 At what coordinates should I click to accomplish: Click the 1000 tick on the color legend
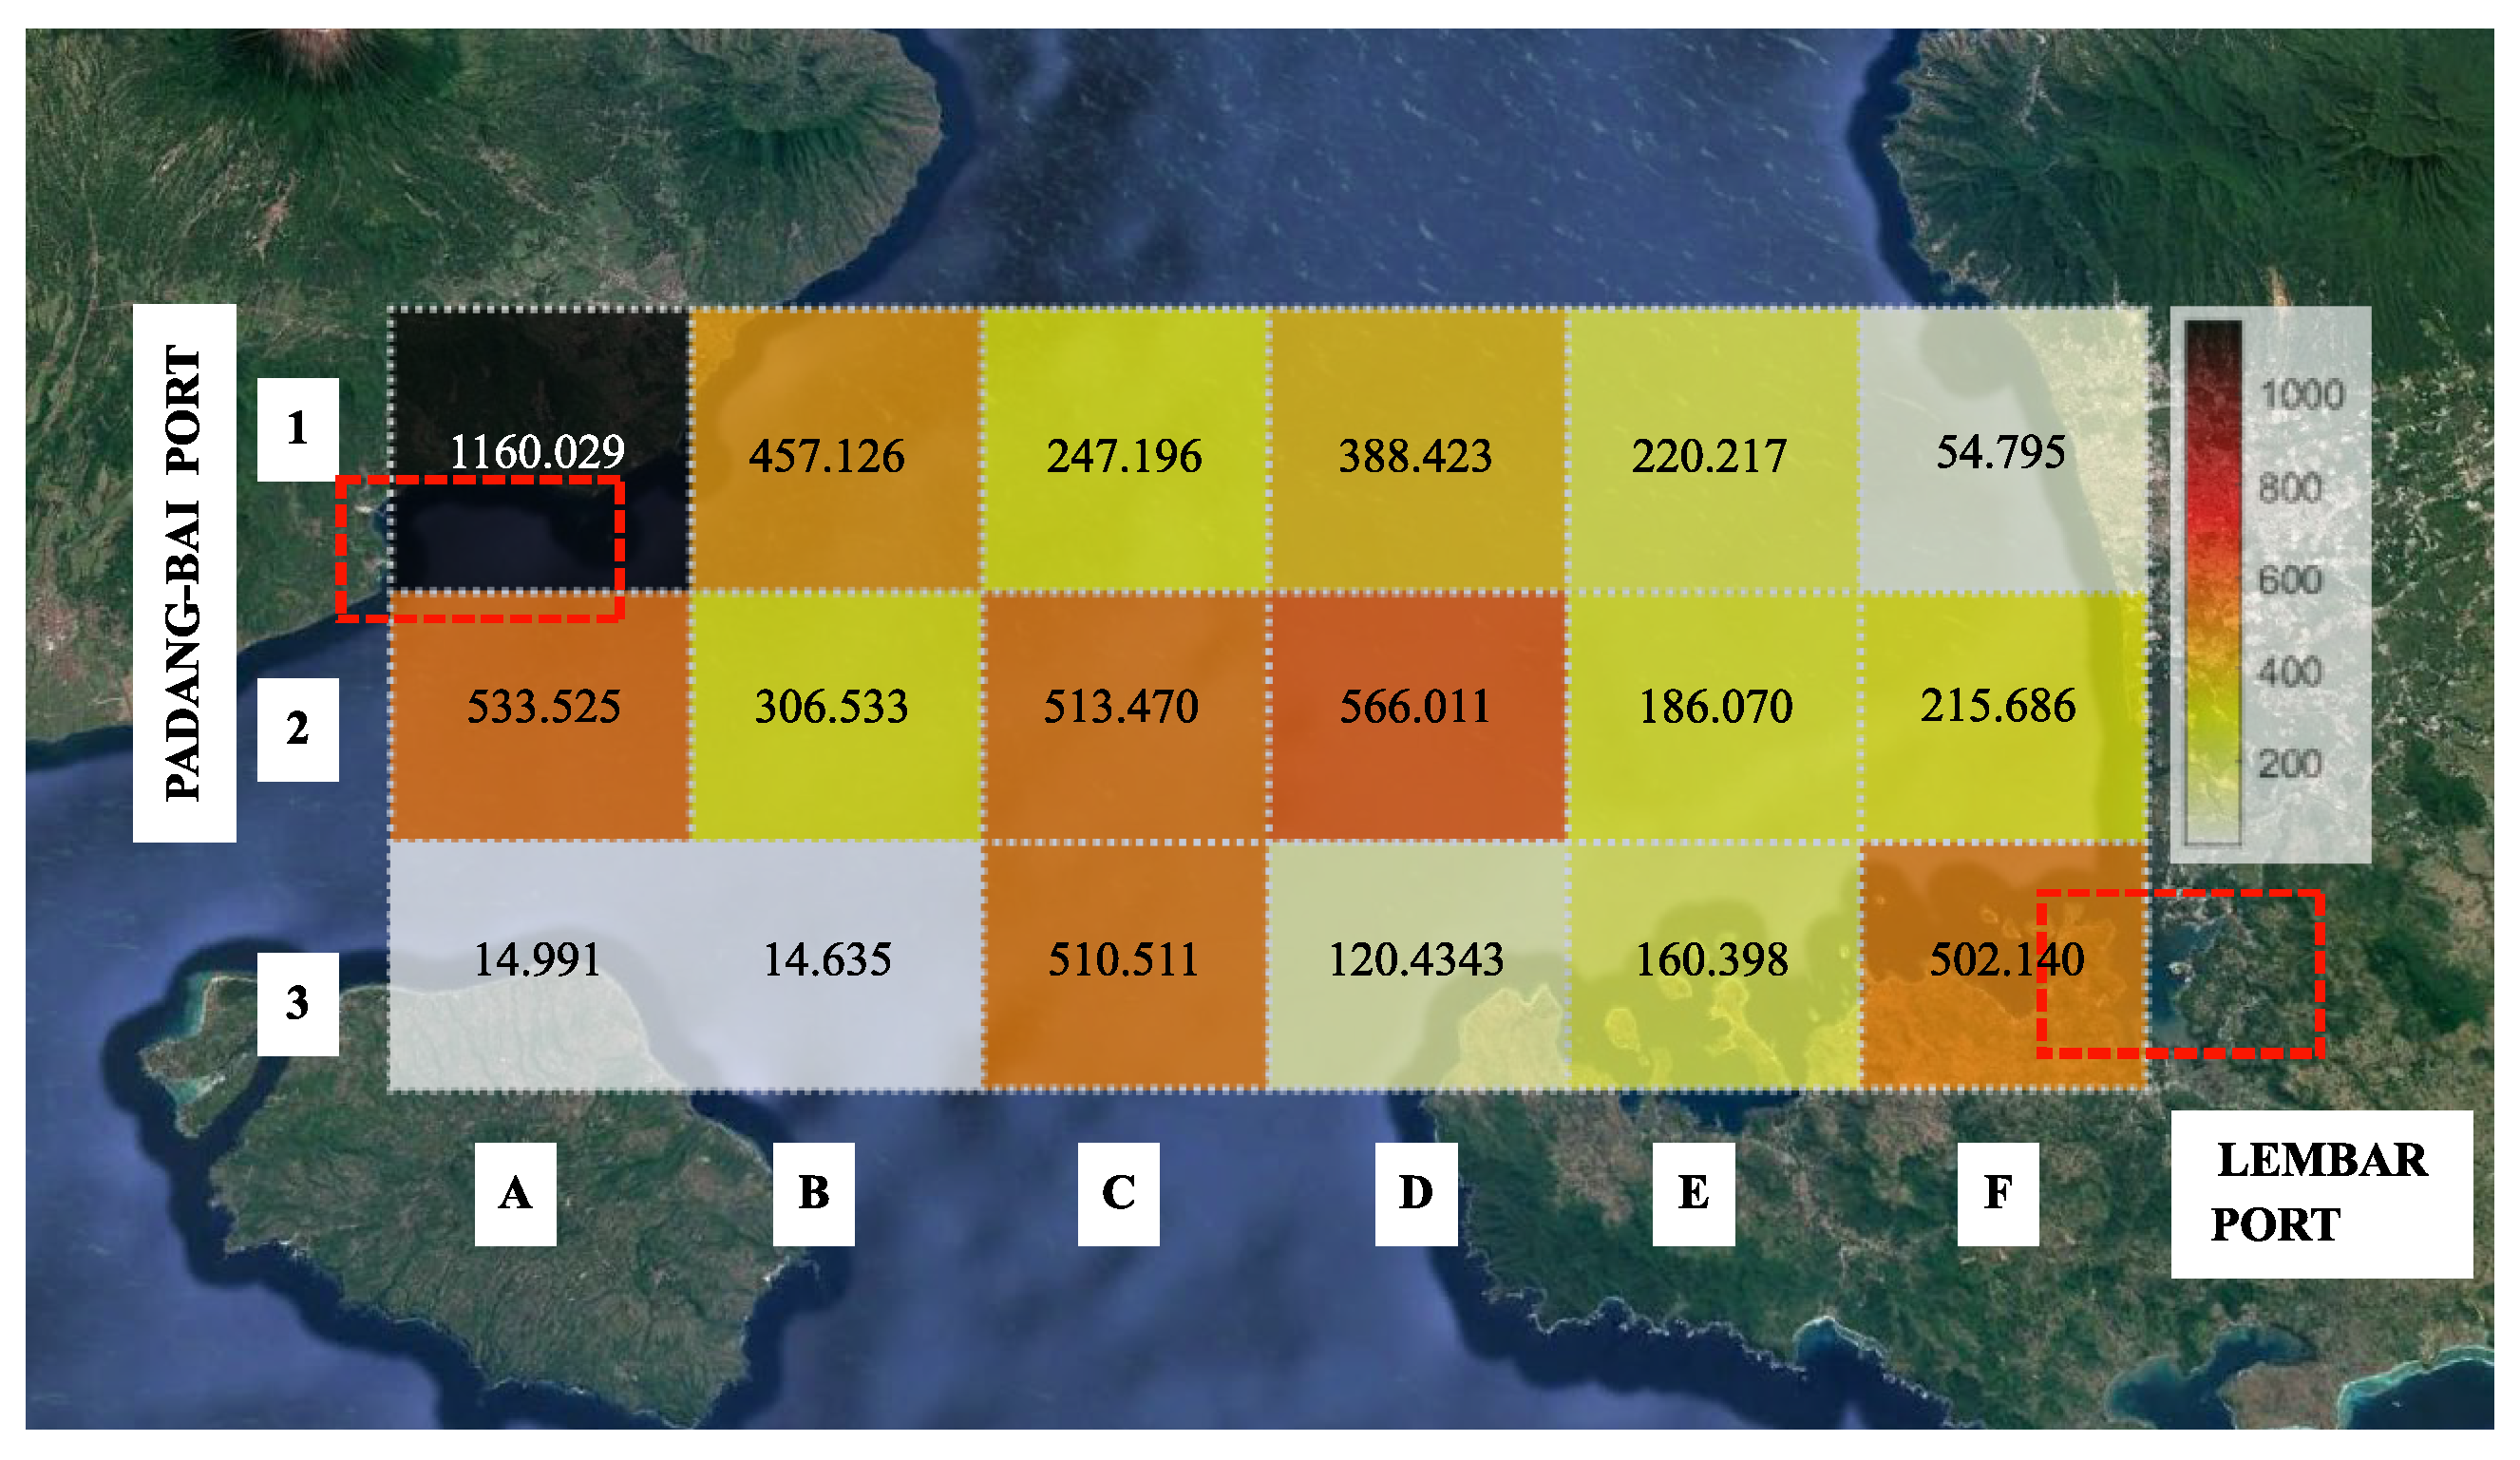2302,395
